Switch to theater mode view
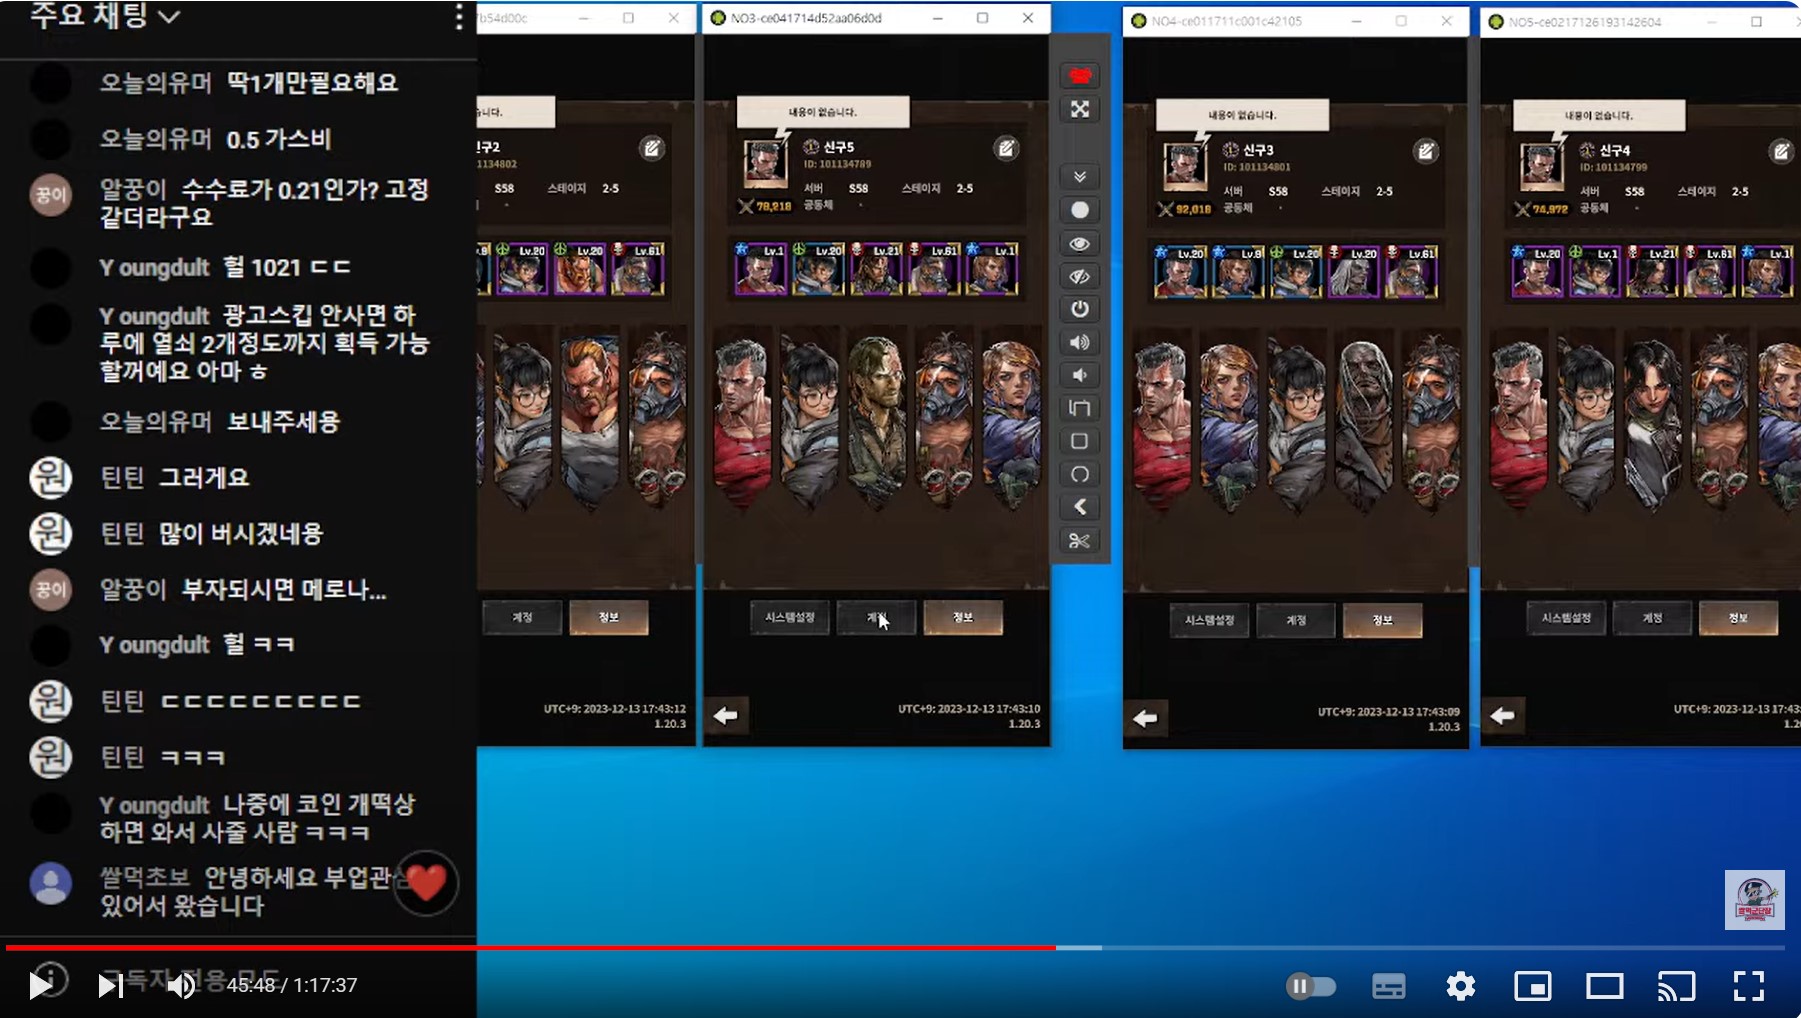Screen dimensions: 1801x1018 1604,987
